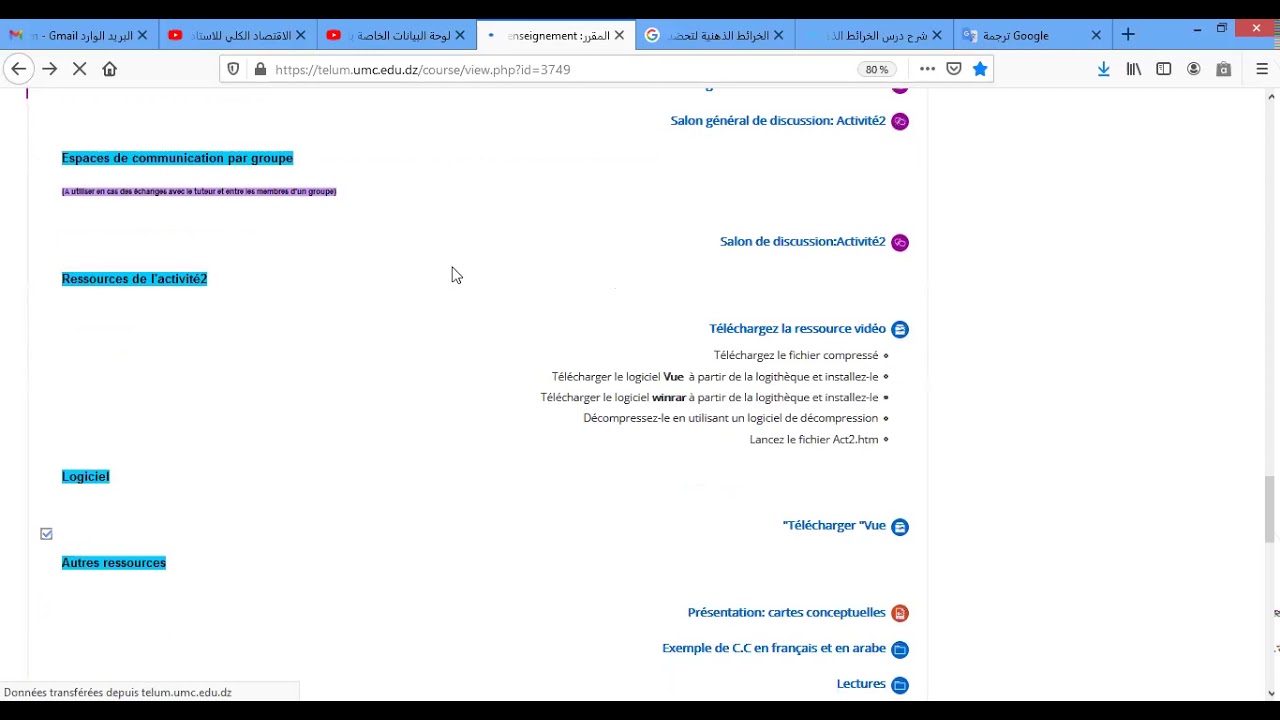Reset zoom using the 80% indicator
1280x720 pixels.
(x=877, y=69)
